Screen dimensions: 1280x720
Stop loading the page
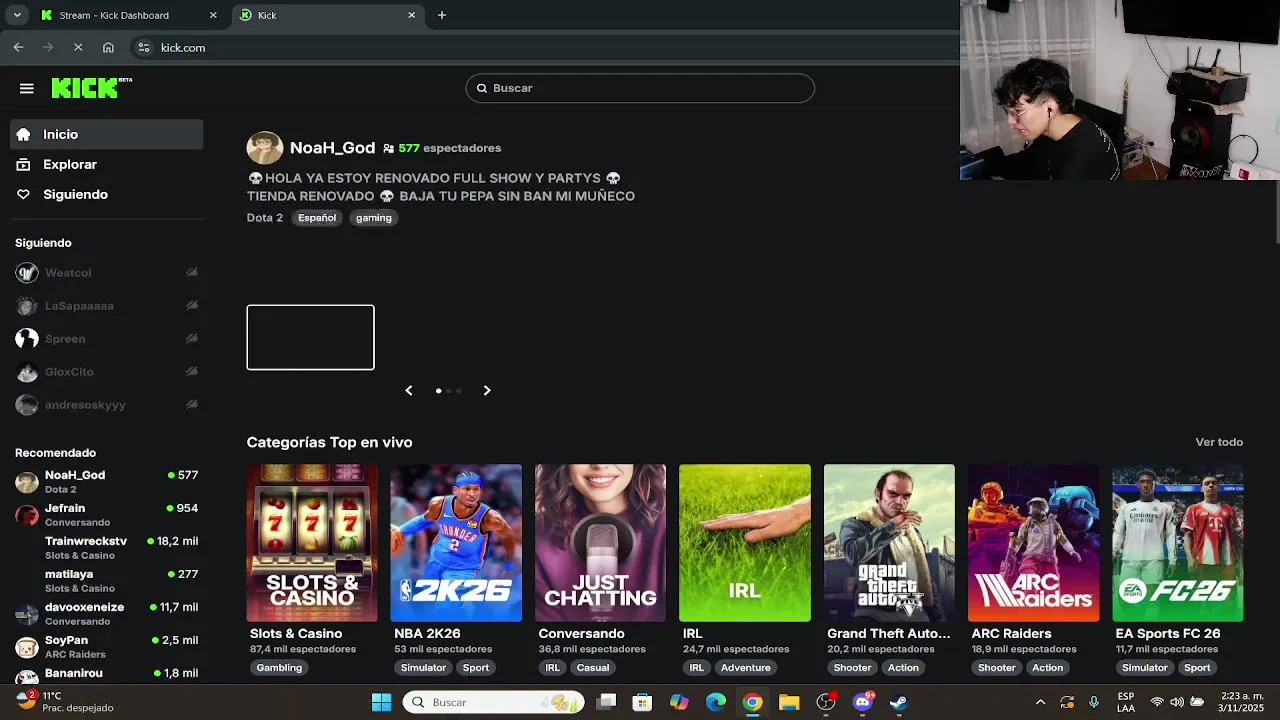tap(78, 47)
